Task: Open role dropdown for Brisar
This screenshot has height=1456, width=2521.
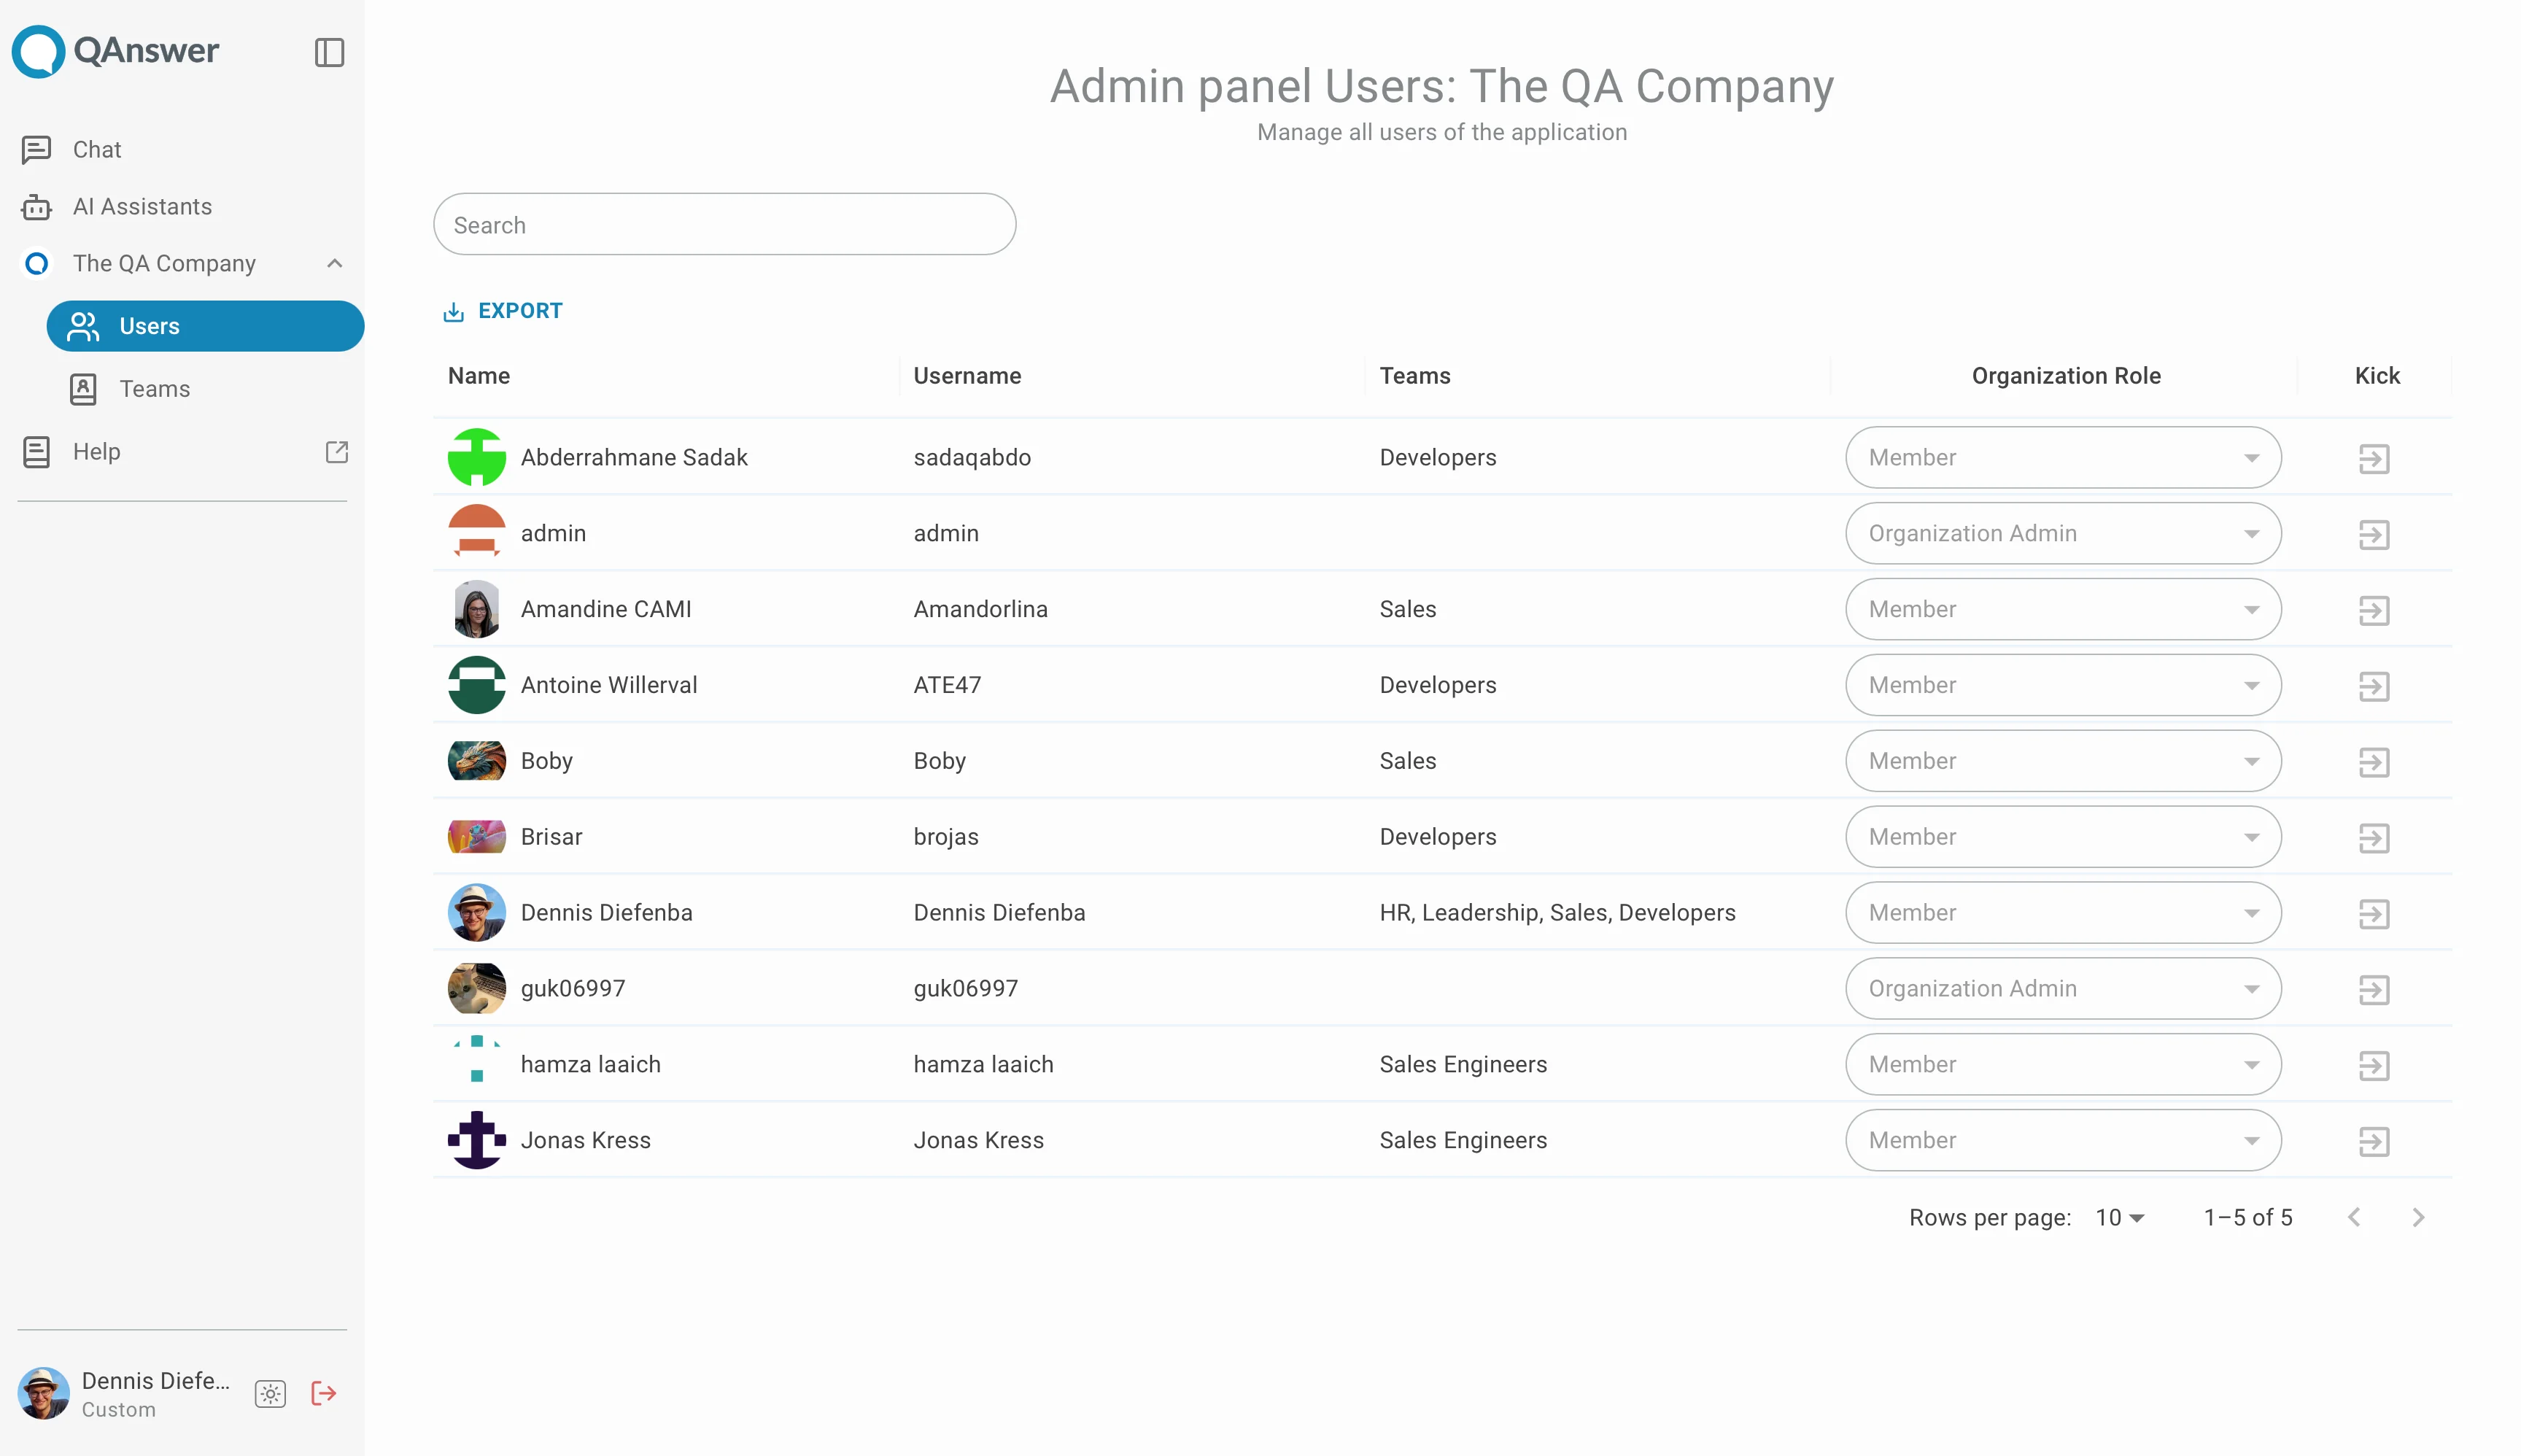Action: coord(2063,837)
